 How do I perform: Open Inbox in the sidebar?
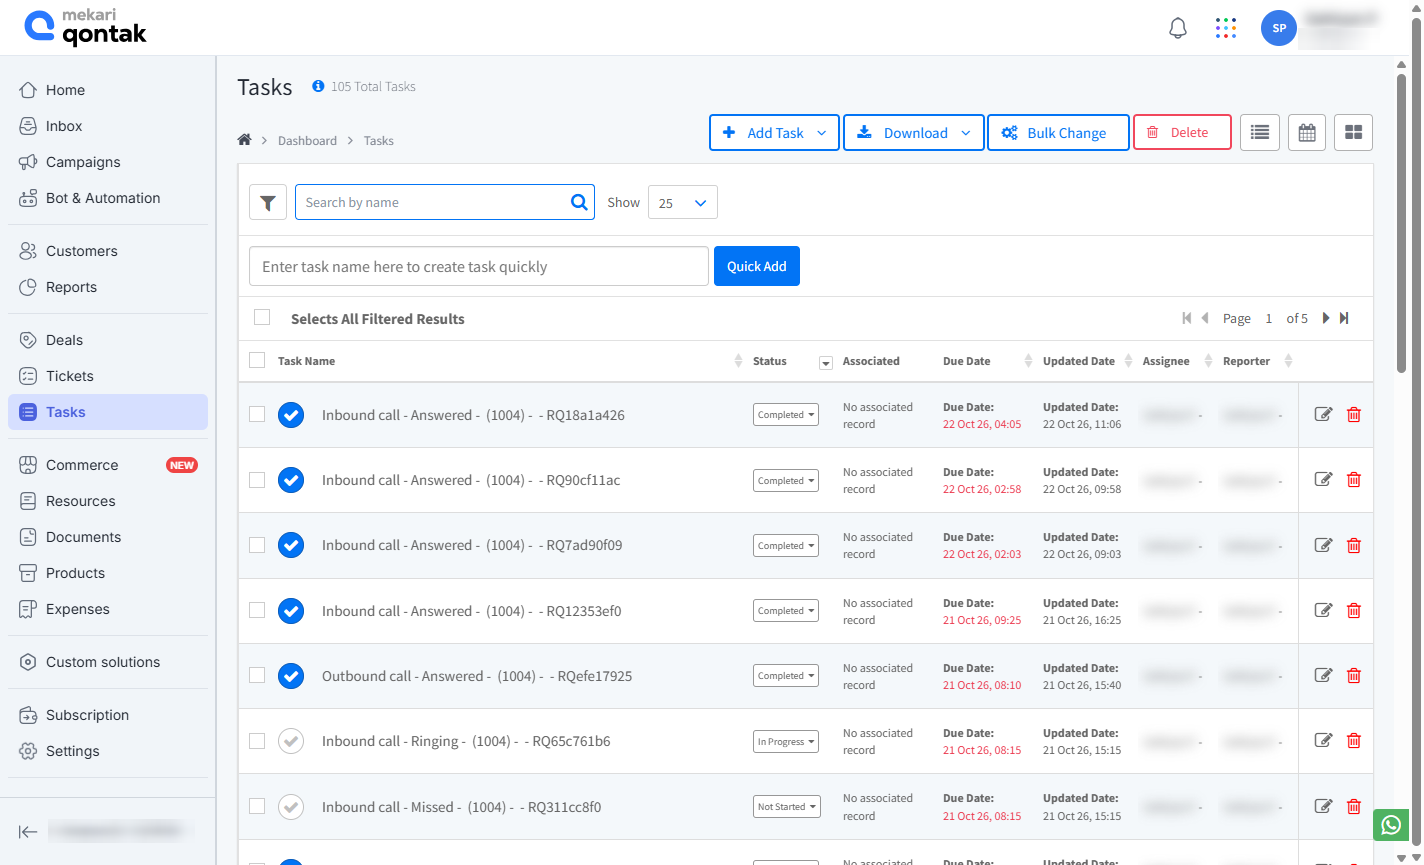108,126
